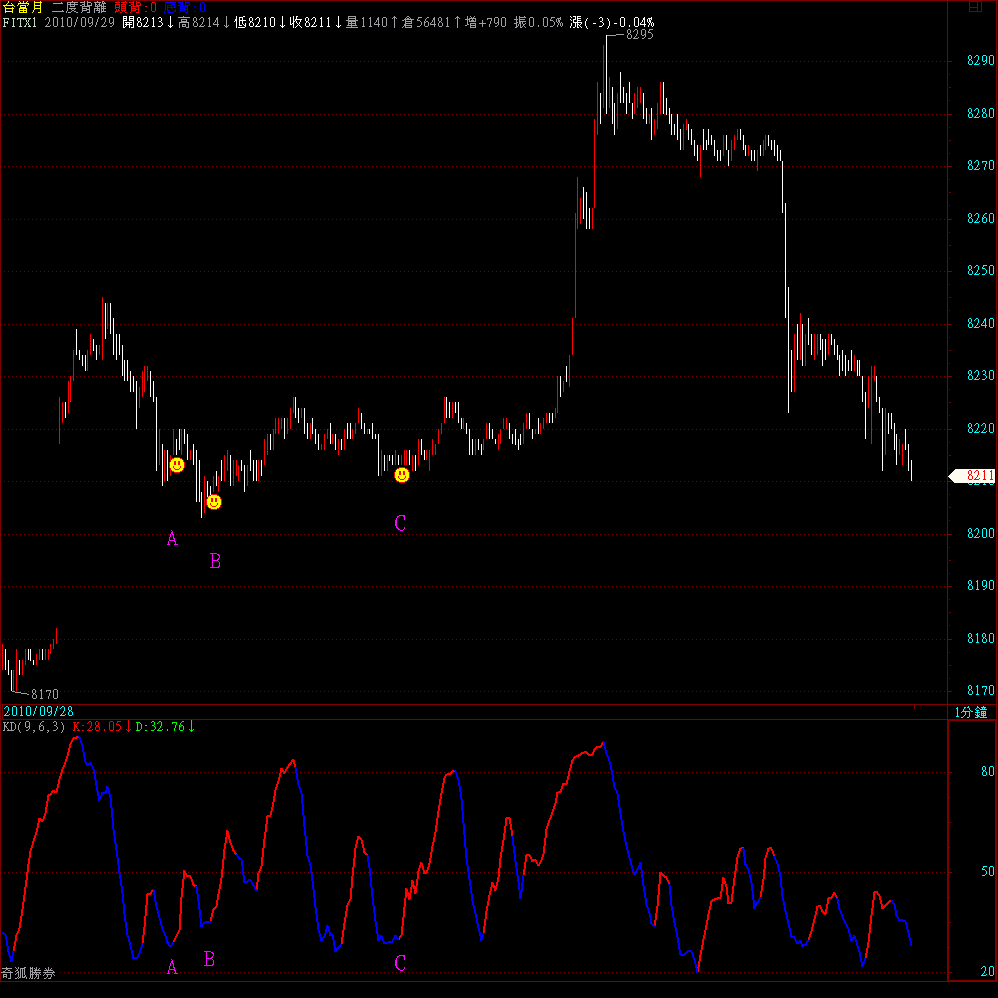Click the smiley marker above label A

[177, 465]
